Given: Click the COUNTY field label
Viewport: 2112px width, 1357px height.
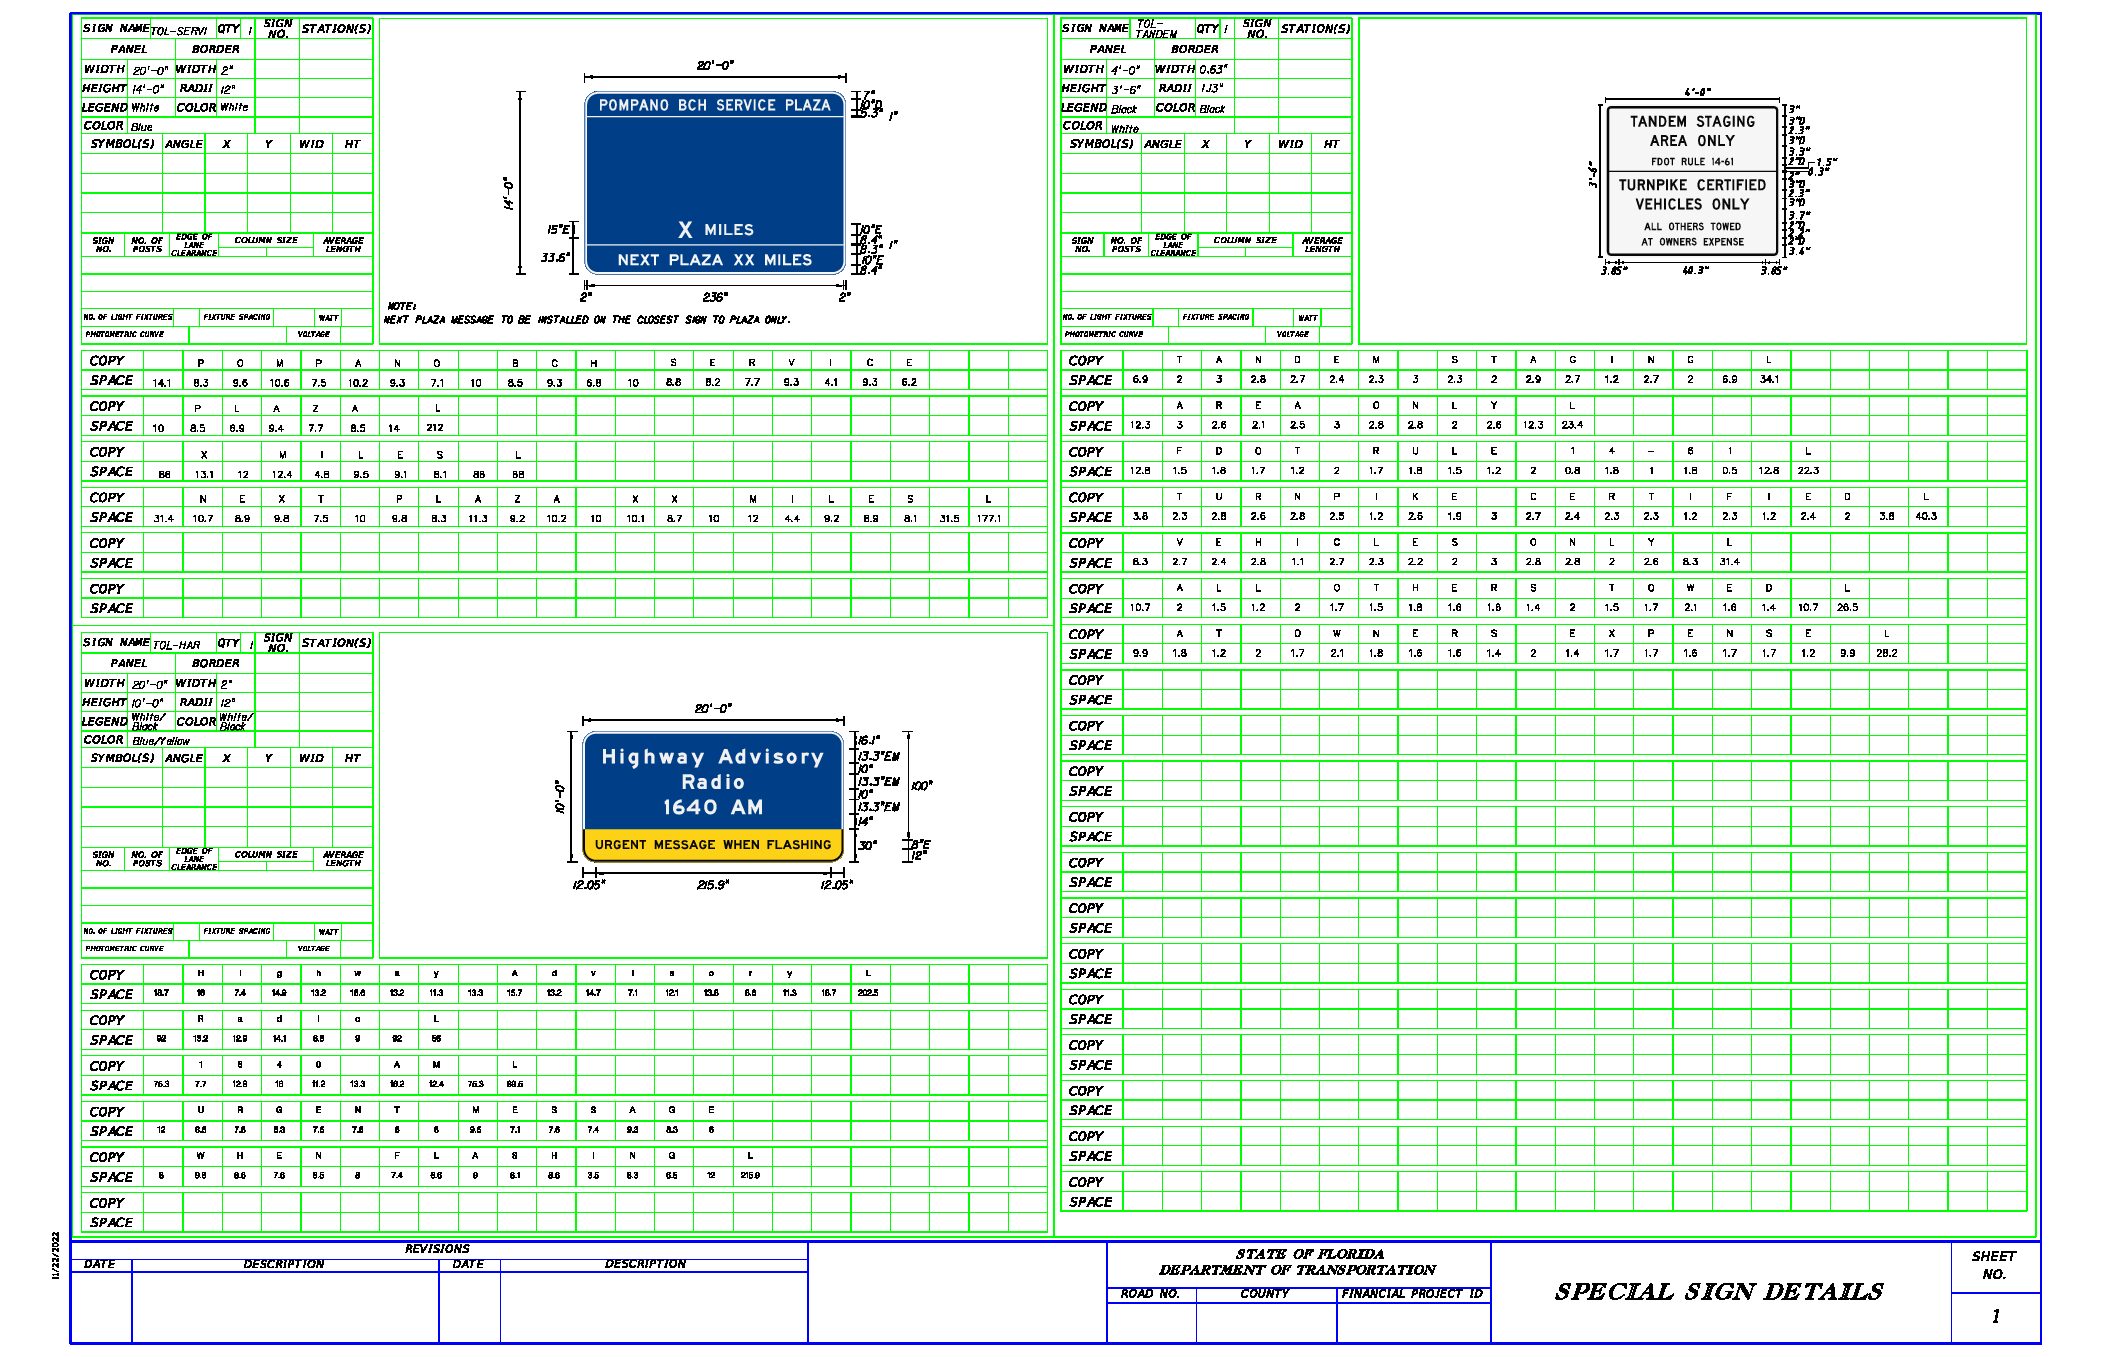Looking at the screenshot, I should click(1265, 1294).
